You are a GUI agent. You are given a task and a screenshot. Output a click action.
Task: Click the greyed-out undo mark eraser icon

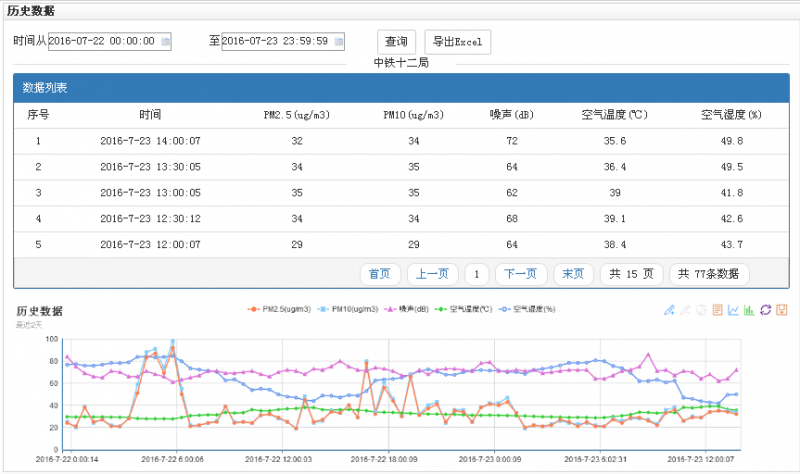[x=685, y=310]
